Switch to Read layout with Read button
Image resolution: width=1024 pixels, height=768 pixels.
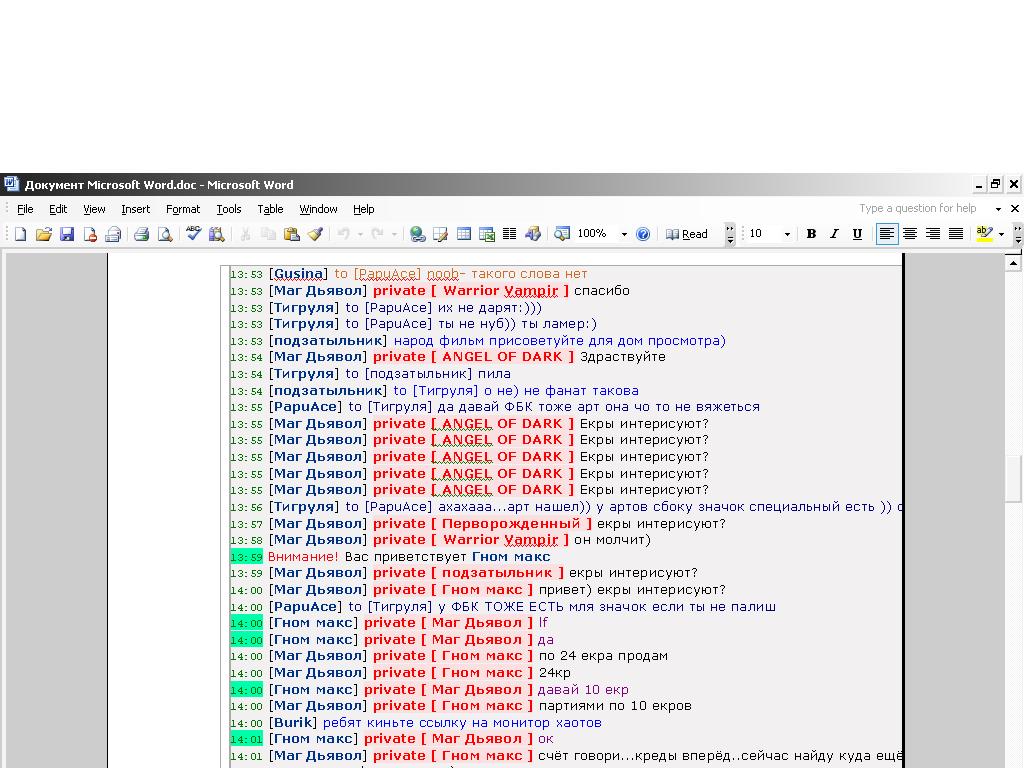[686, 234]
